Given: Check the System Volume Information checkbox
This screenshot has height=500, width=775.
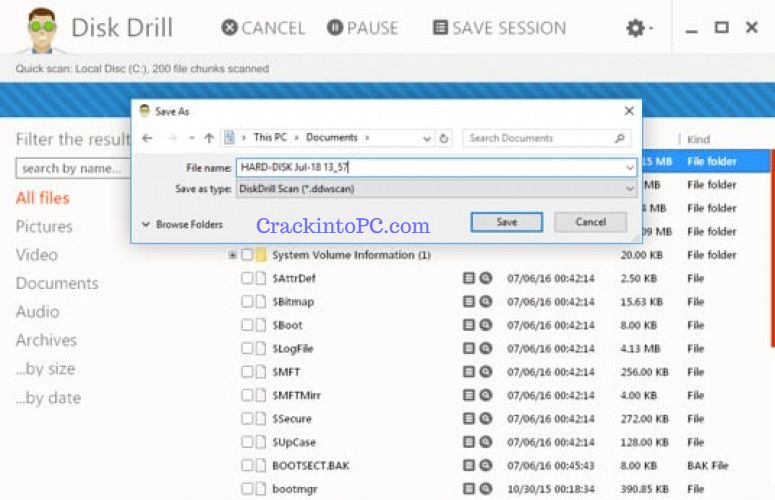Looking at the screenshot, I should [x=247, y=255].
